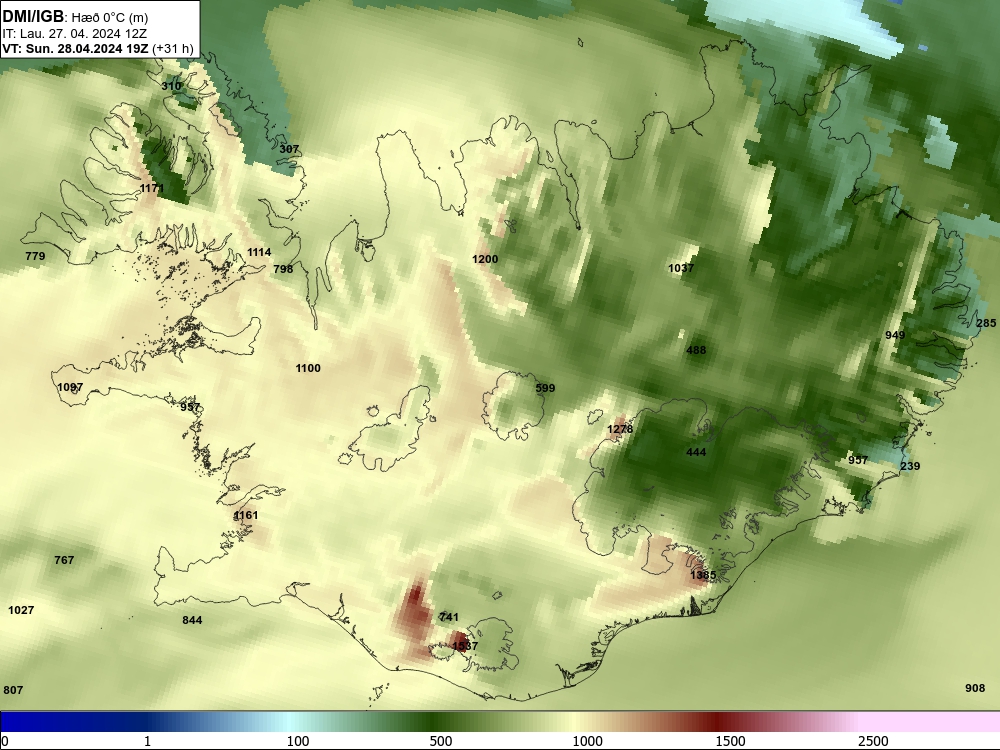This screenshot has width=1000, height=750.
Task: Click the 779 height value off the west coast
Action: (x=35, y=256)
